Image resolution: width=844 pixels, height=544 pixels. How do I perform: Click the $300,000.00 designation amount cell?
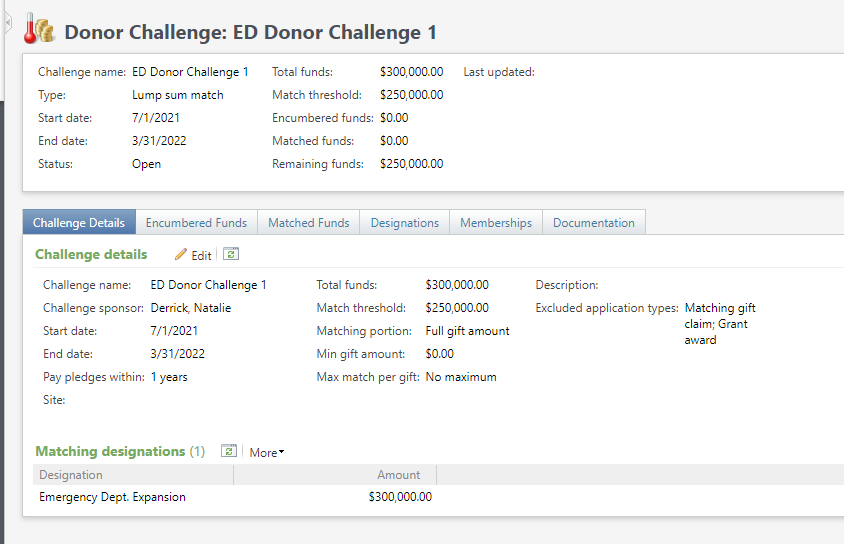click(400, 497)
